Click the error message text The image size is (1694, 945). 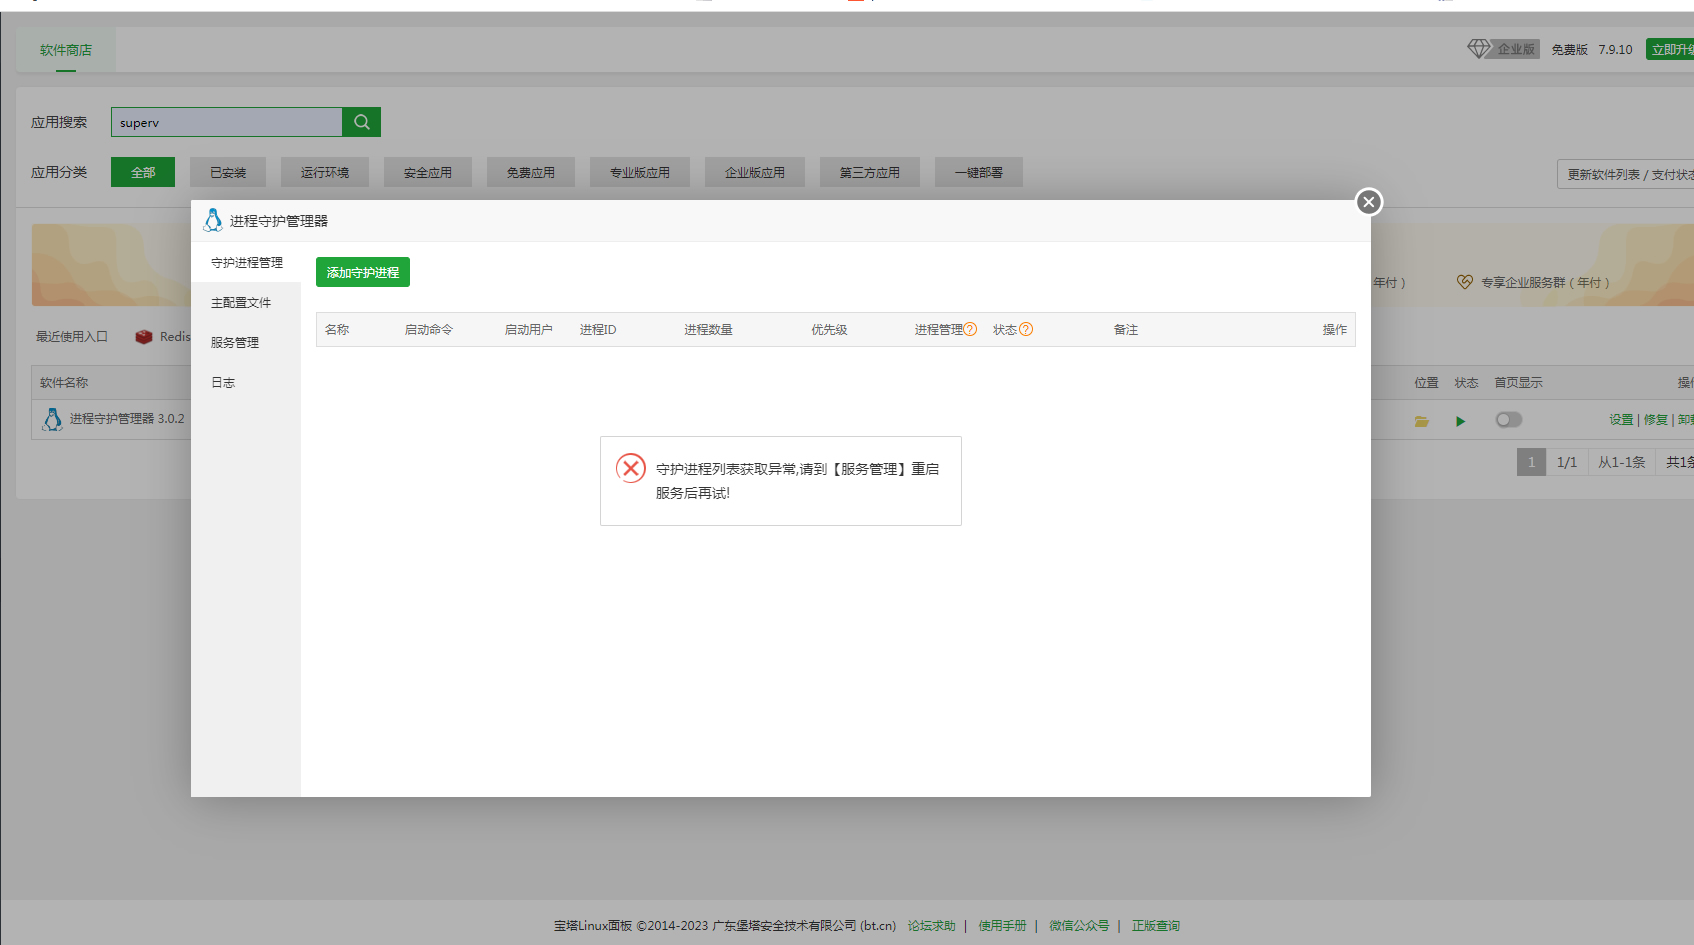click(x=797, y=481)
